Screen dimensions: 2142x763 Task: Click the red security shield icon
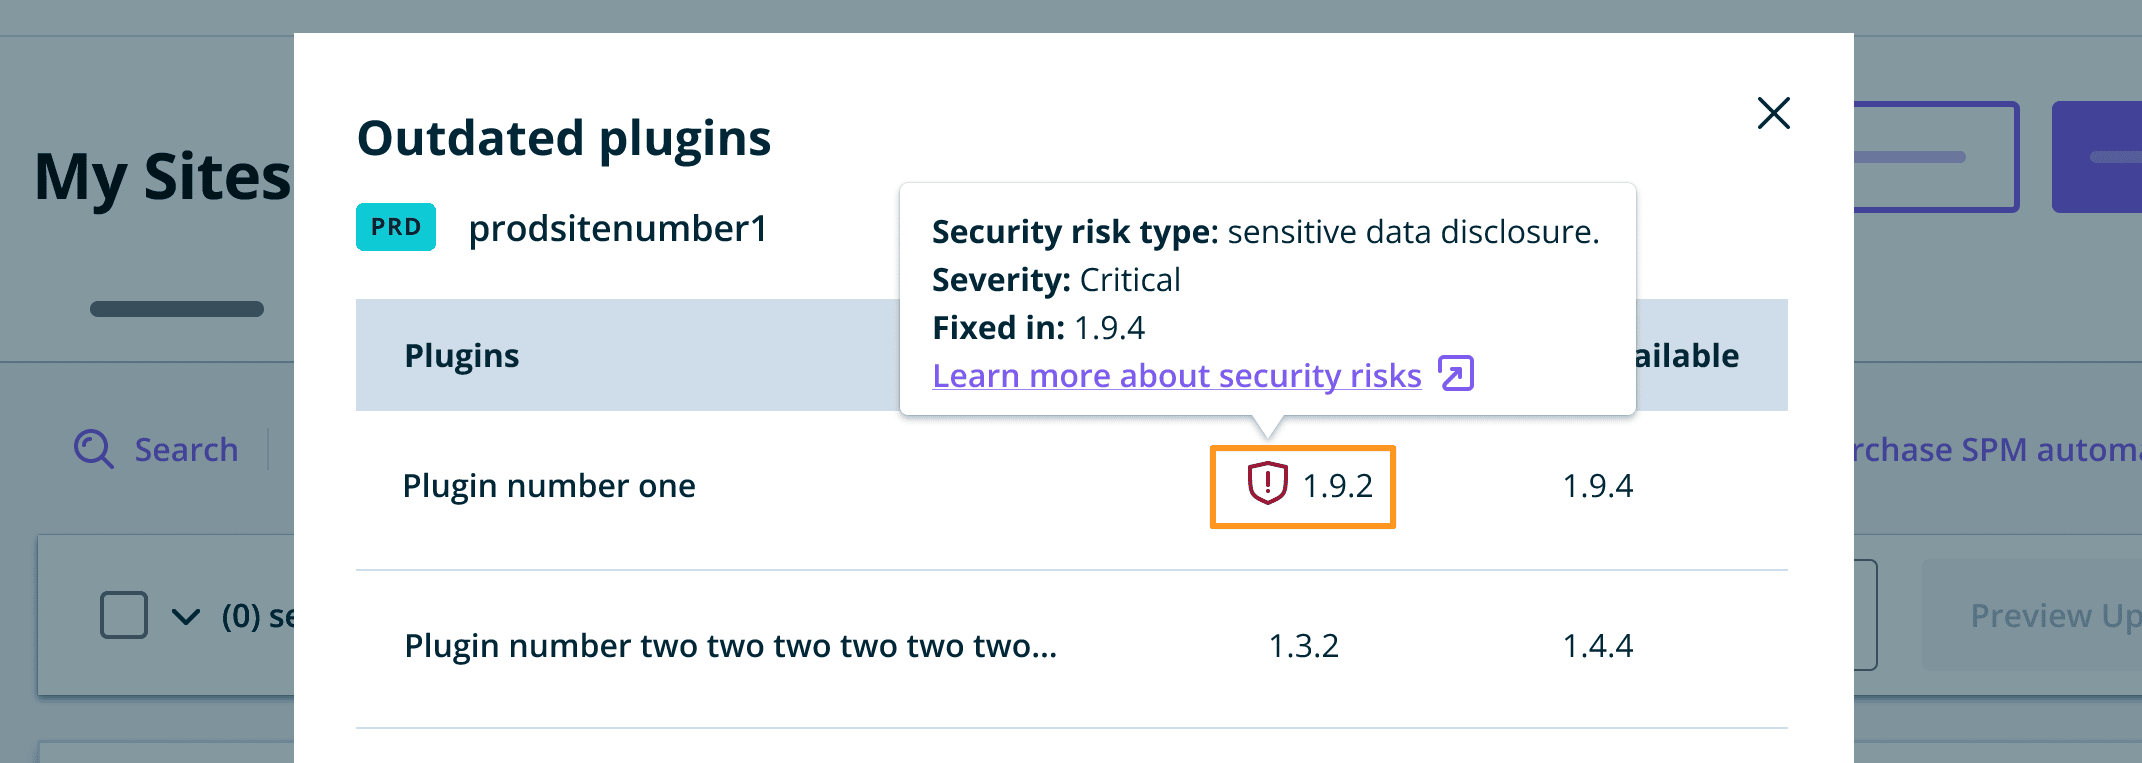pyautogui.click(x=1266, y=484)
